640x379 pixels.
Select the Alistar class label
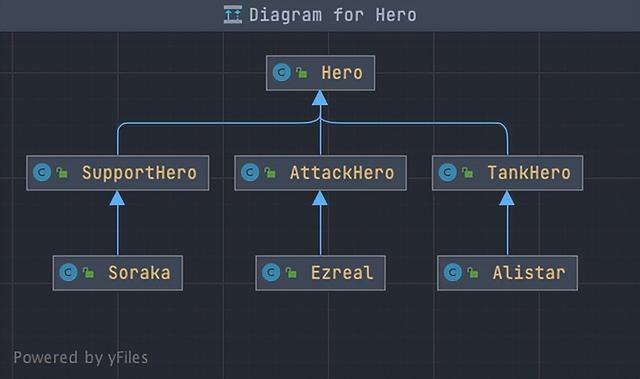click(529, 273)
